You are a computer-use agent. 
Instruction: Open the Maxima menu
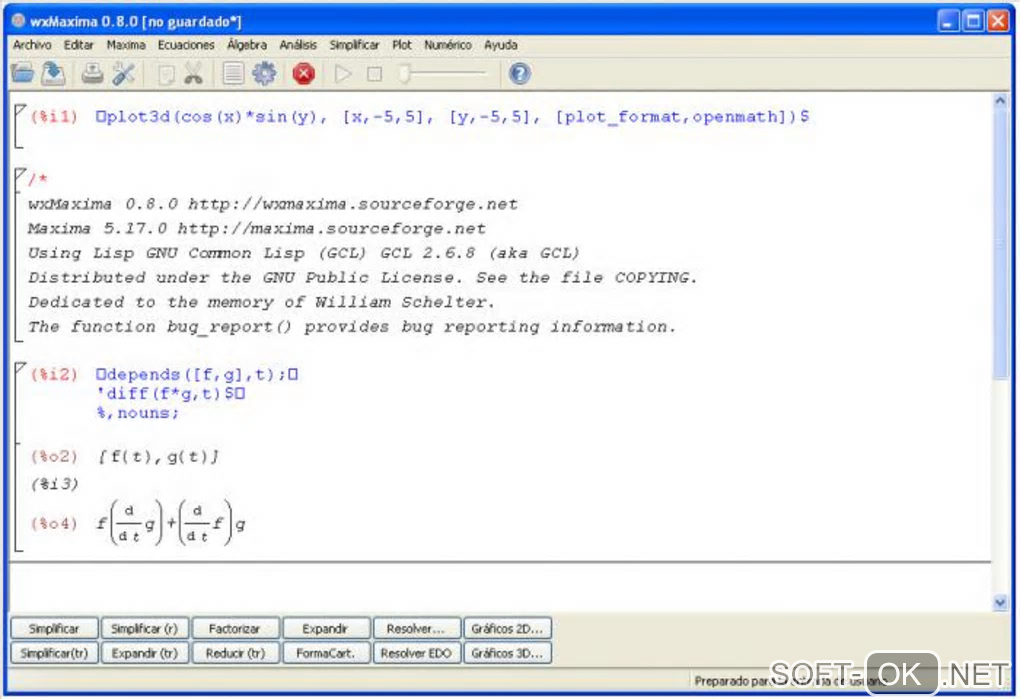(126, 45)
